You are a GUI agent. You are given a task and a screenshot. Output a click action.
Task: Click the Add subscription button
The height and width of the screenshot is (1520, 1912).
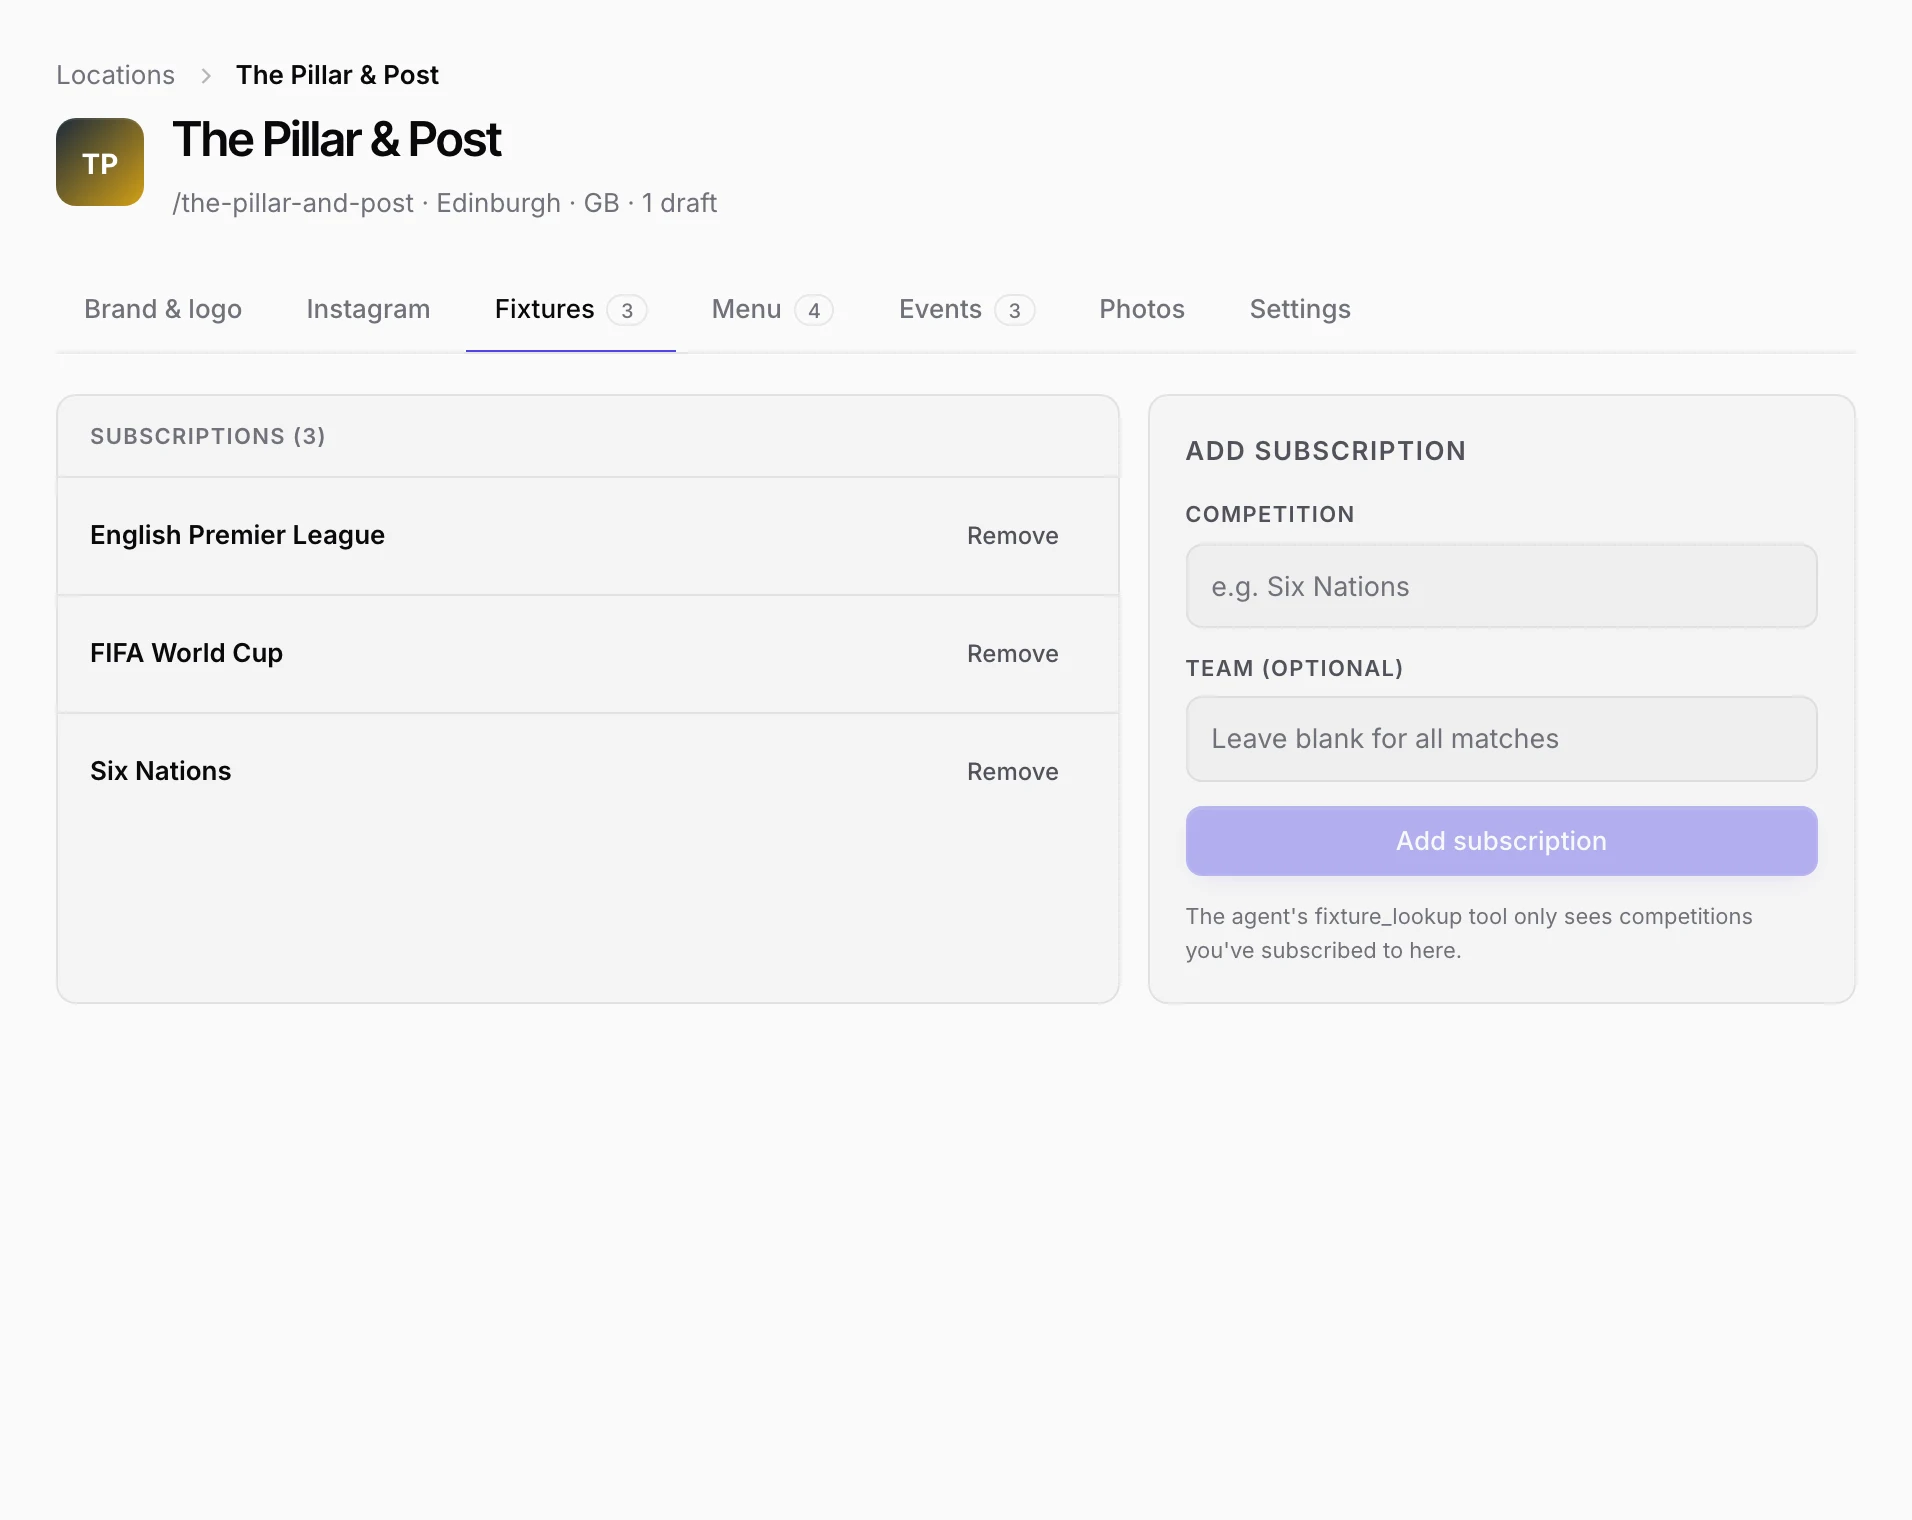[1501, 841]
